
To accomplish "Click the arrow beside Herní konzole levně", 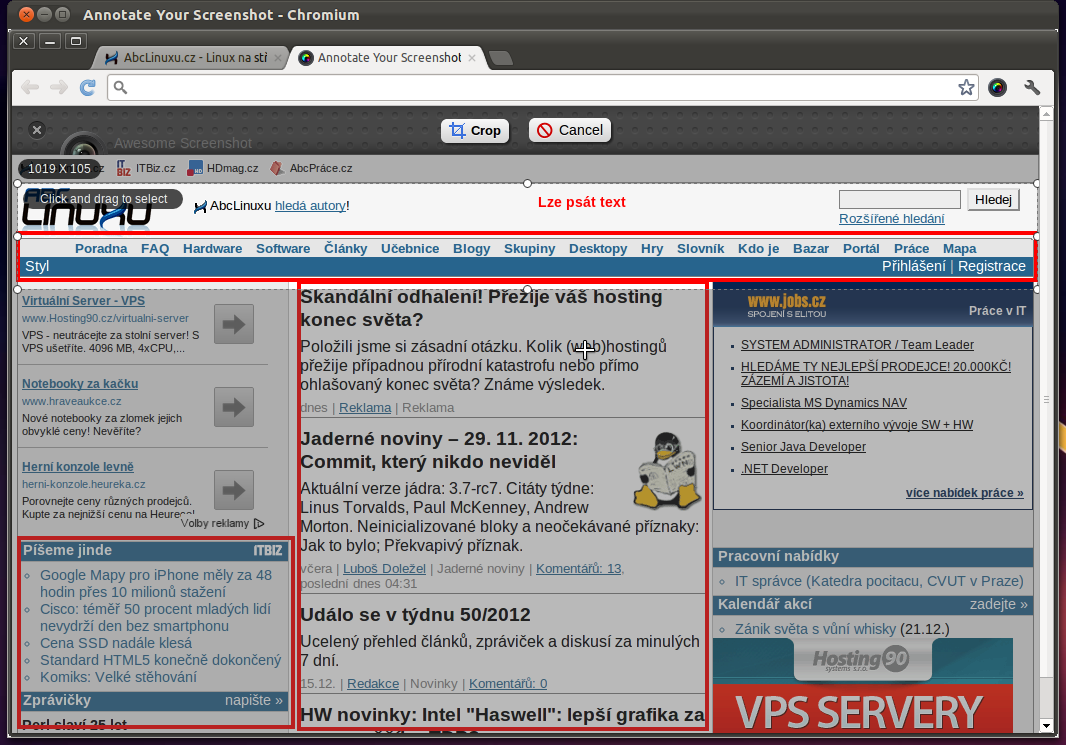I will pos(234,490).
